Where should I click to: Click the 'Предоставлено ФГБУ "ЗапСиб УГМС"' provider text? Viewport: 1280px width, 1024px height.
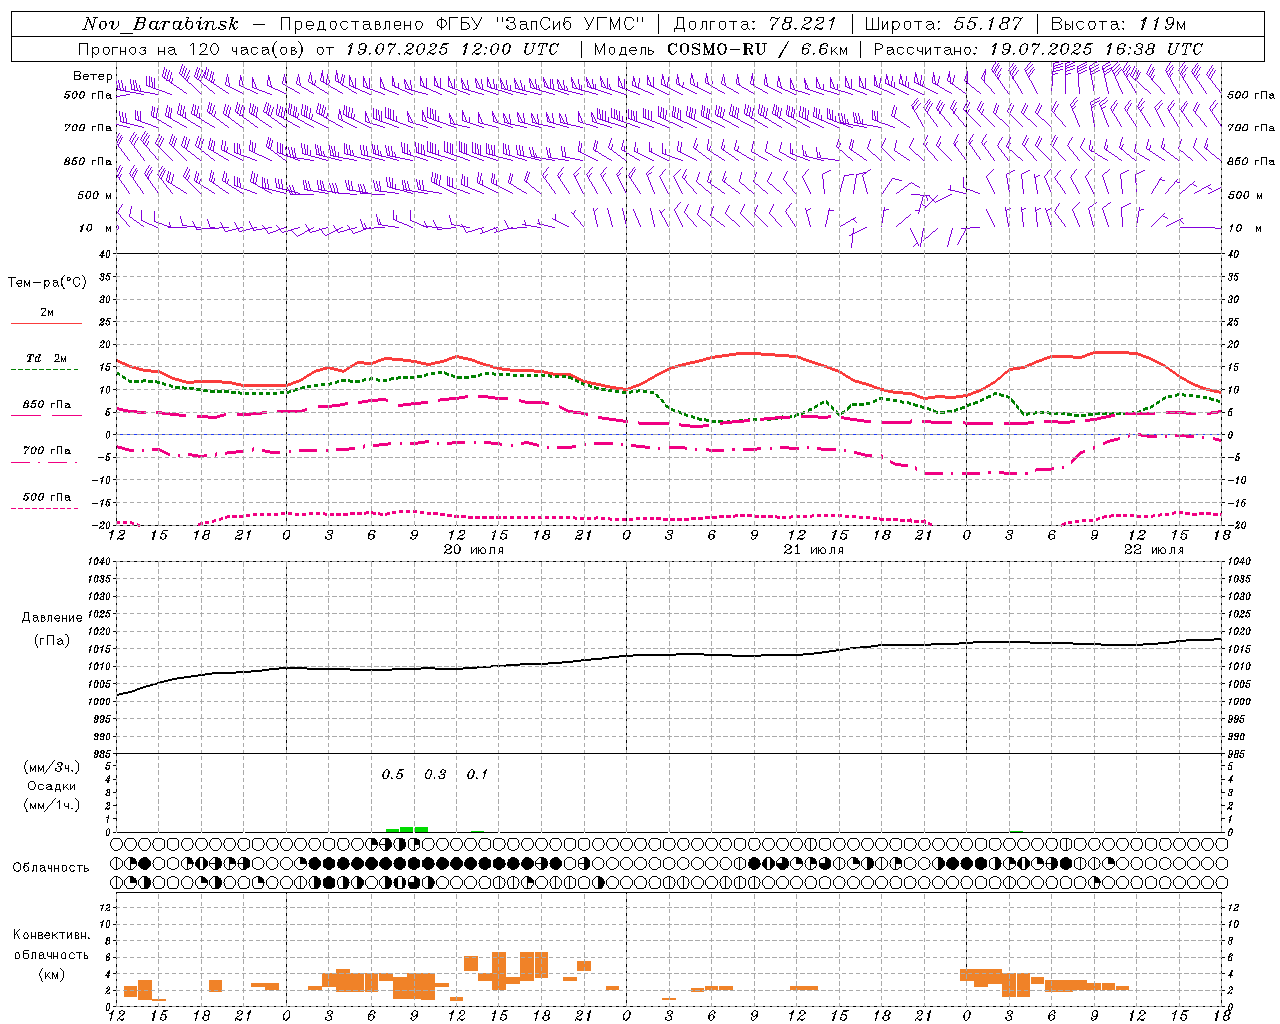463,24
